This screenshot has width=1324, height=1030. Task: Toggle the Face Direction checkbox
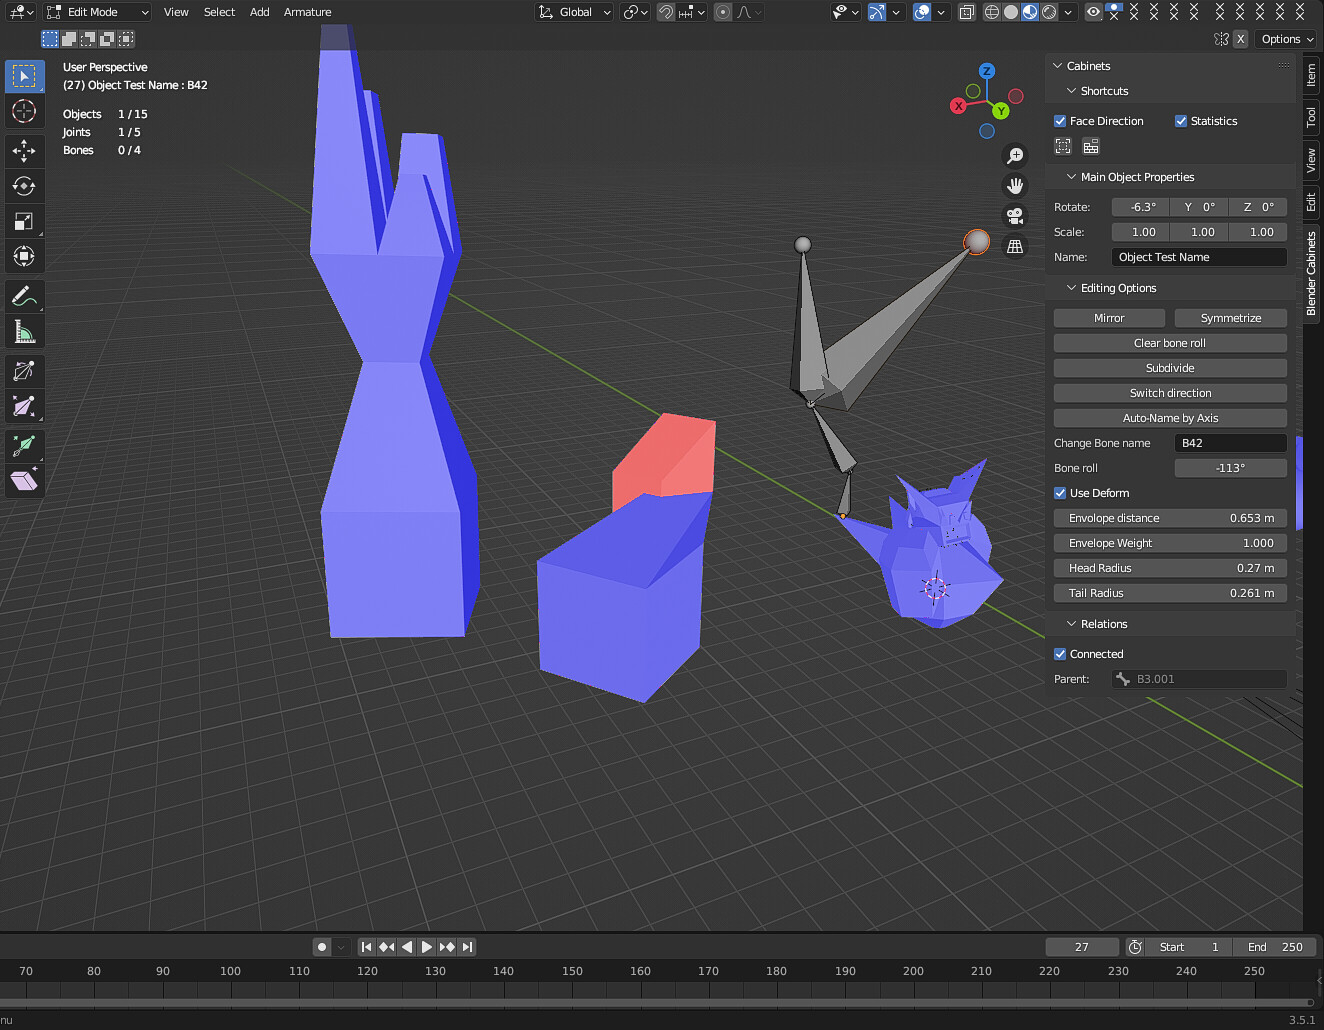(1060, 121)
